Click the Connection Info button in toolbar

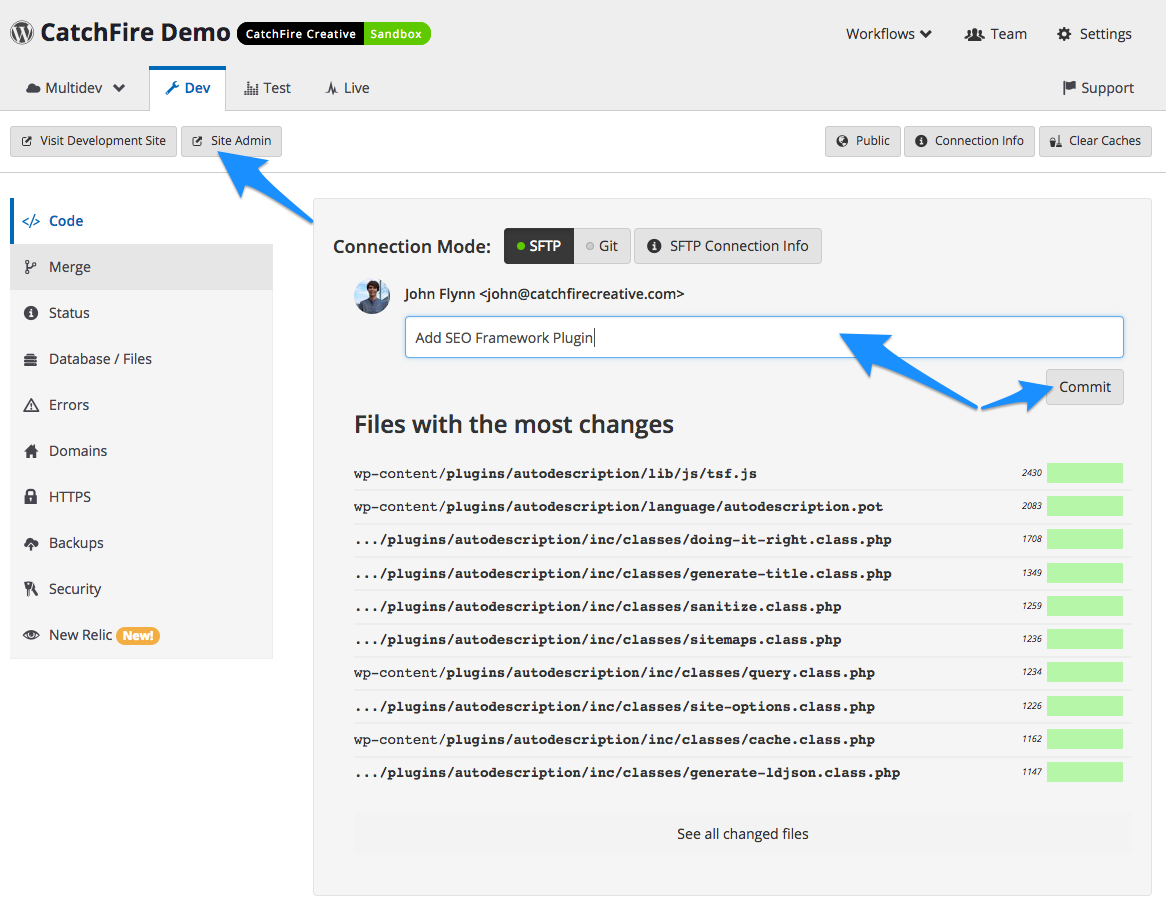pos(969,141)
